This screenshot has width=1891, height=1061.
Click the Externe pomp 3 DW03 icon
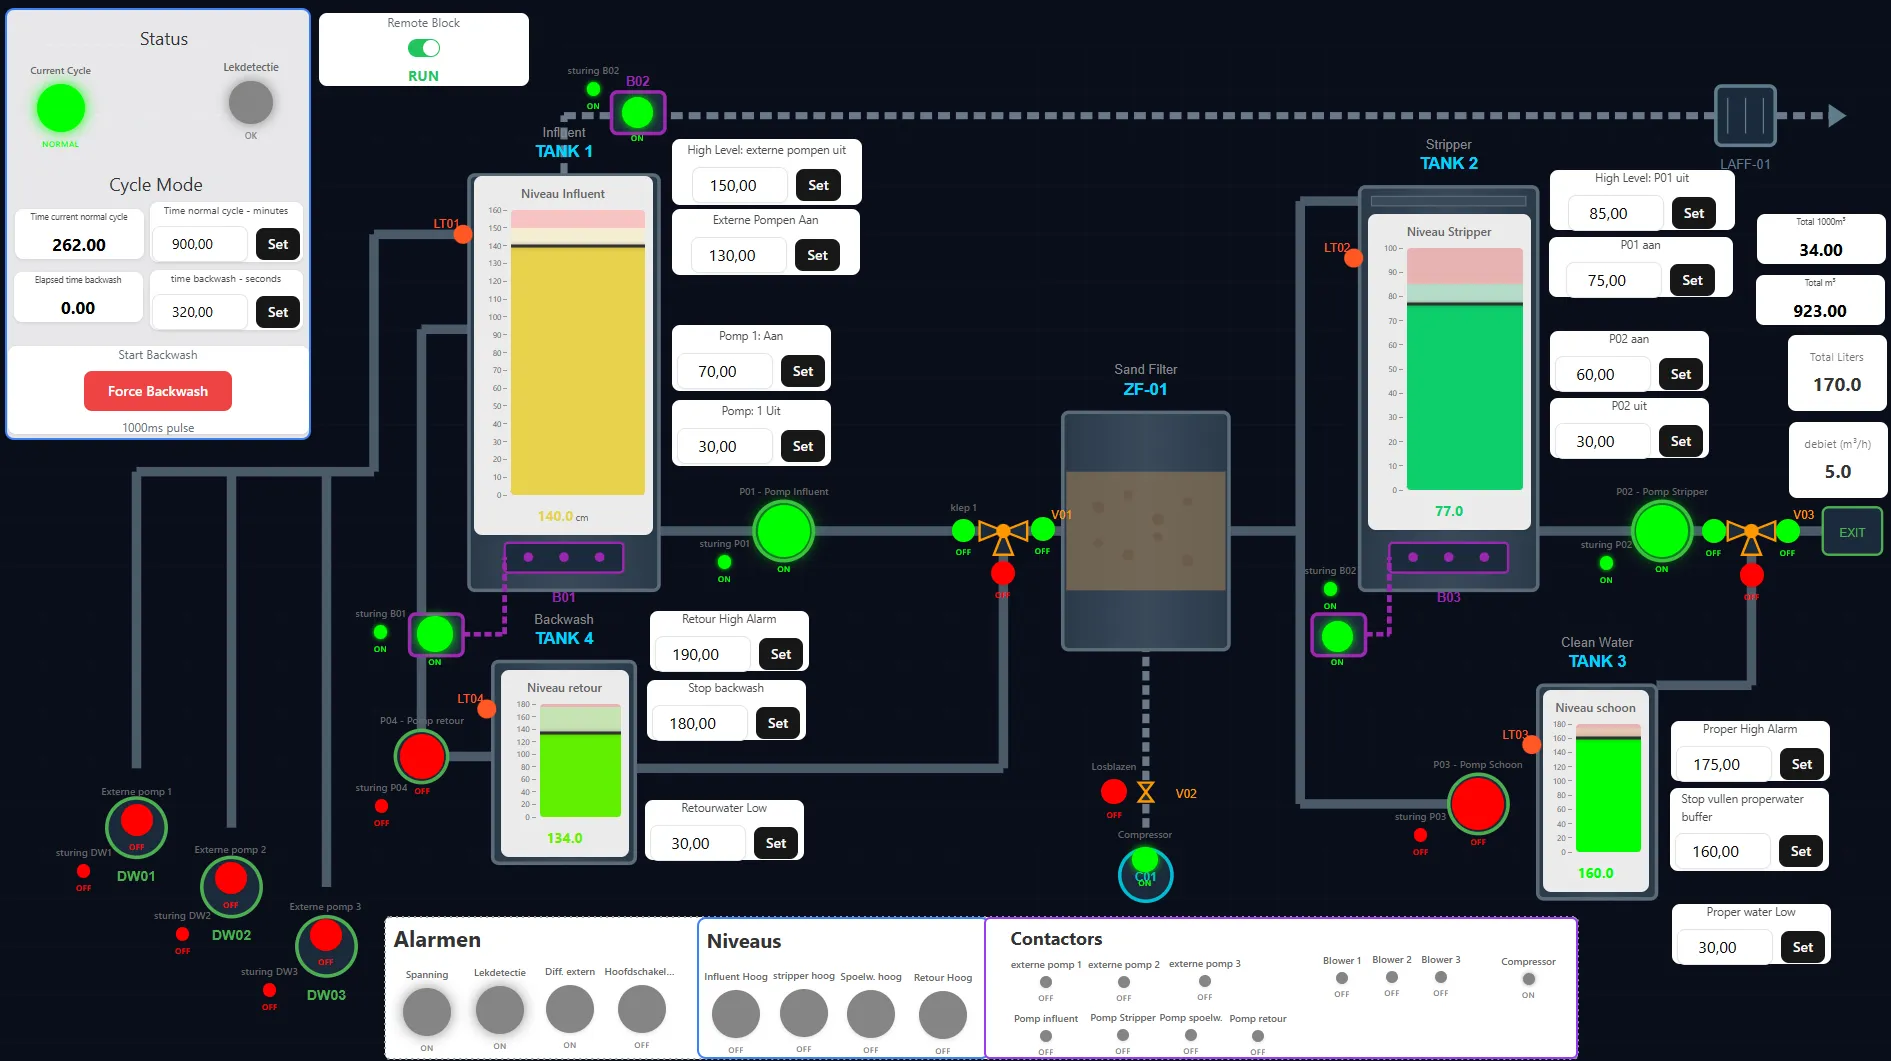coord(326,944)
